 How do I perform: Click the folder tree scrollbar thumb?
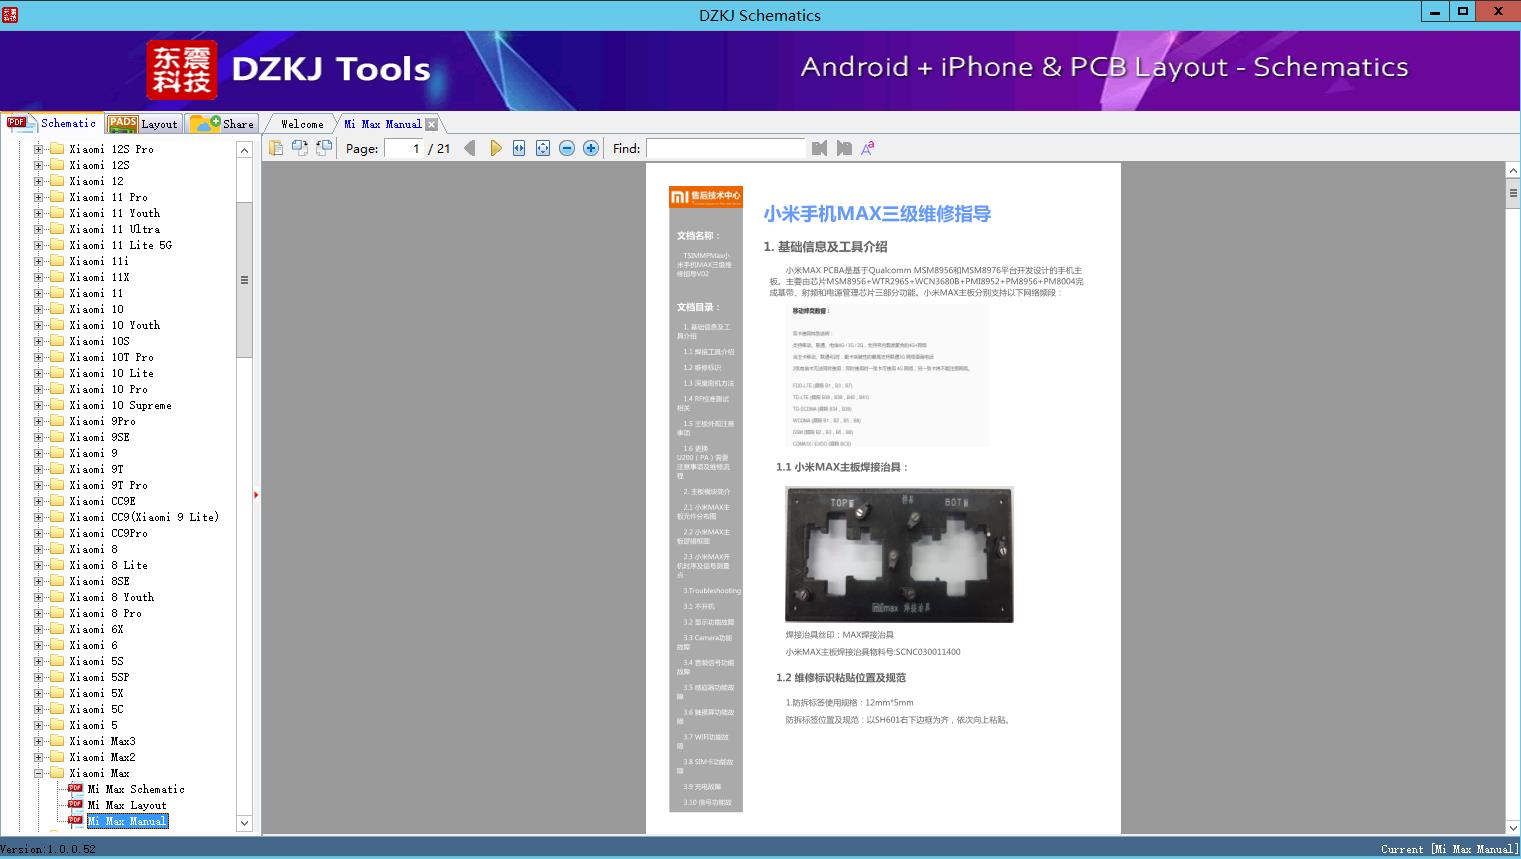(x=244, y=280)
